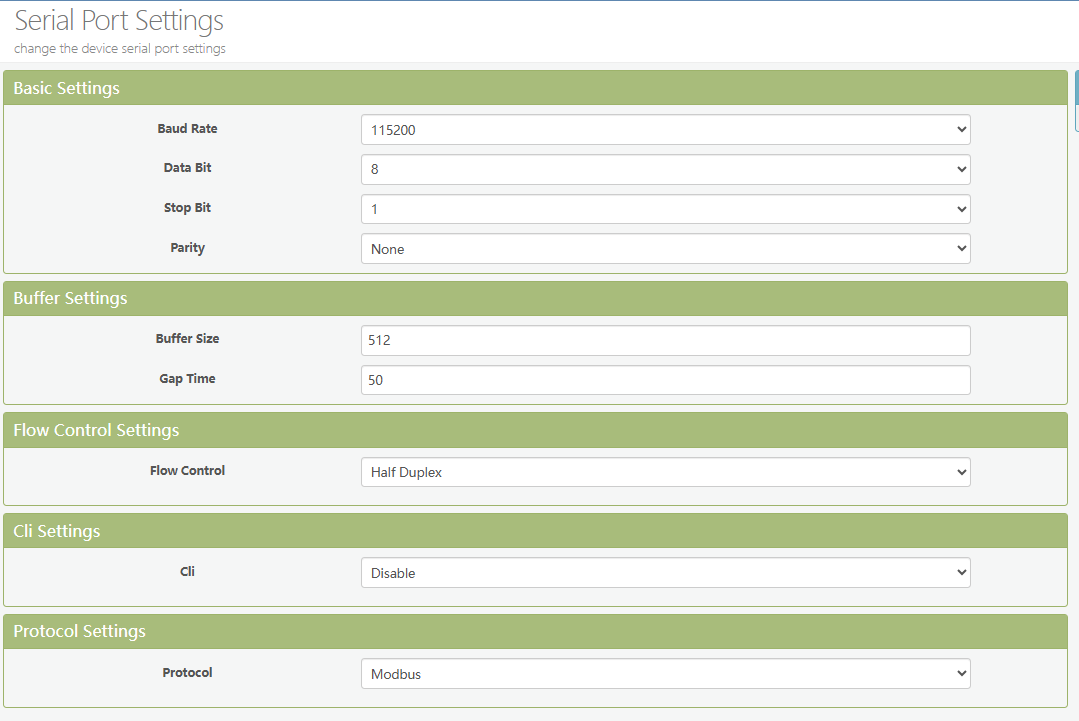
Task: Select the Protocol Settings header bar
Action: (x=79, y=631)
